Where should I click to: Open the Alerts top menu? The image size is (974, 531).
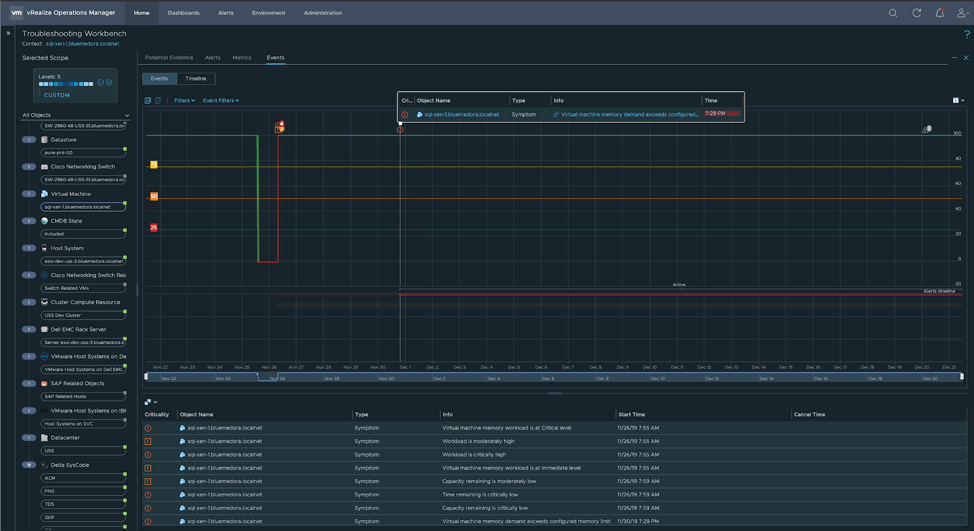coord(225,12)
